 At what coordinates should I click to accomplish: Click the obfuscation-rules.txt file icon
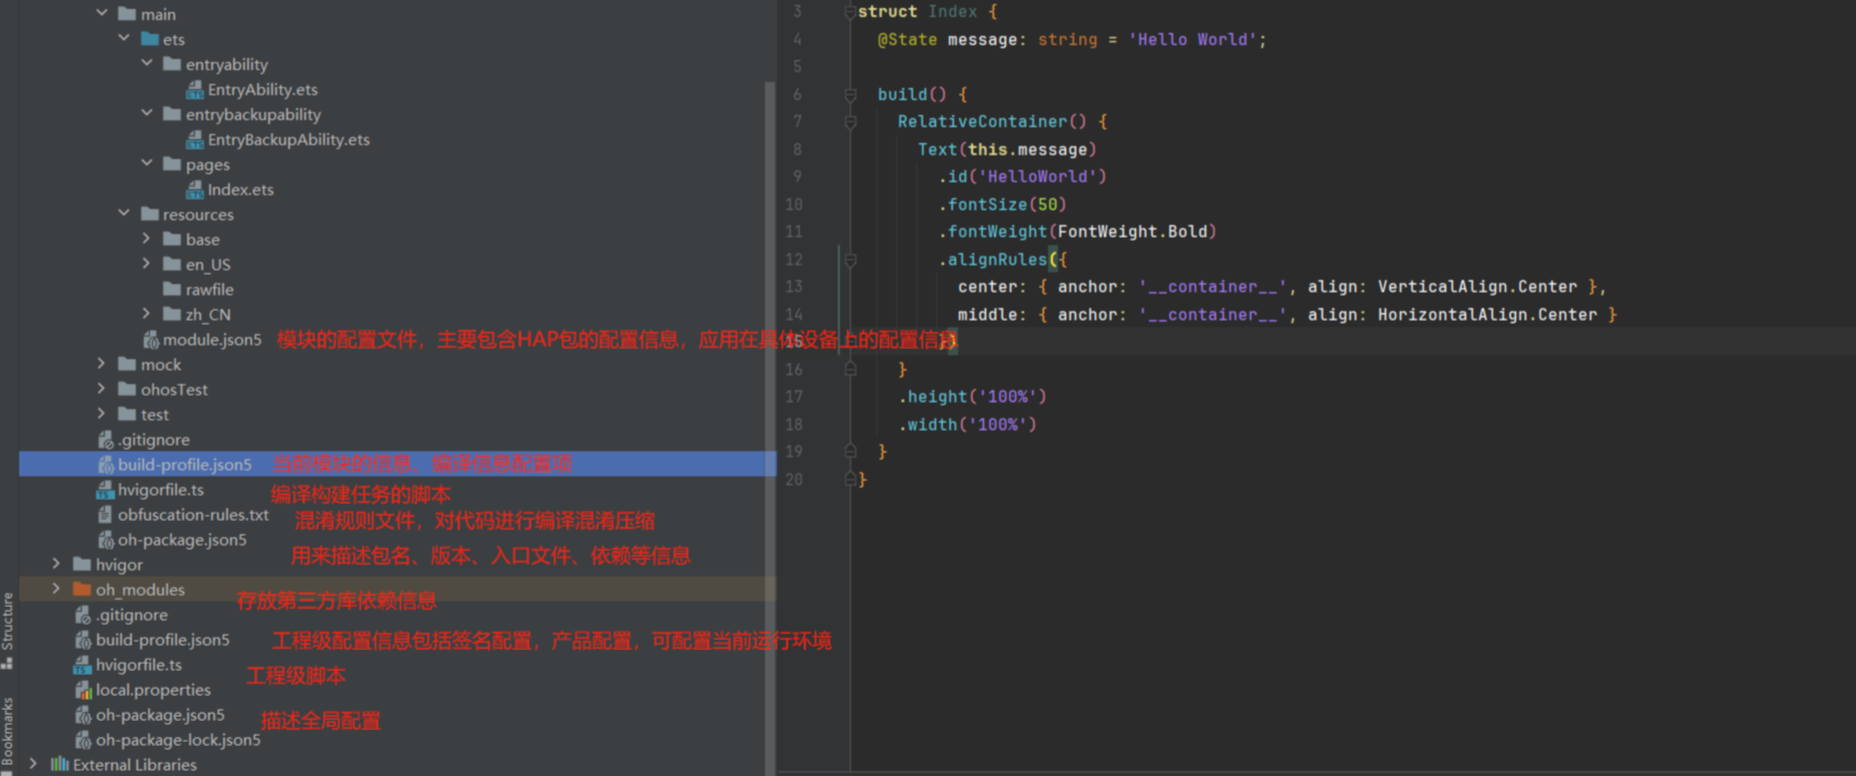pos(105,514)
